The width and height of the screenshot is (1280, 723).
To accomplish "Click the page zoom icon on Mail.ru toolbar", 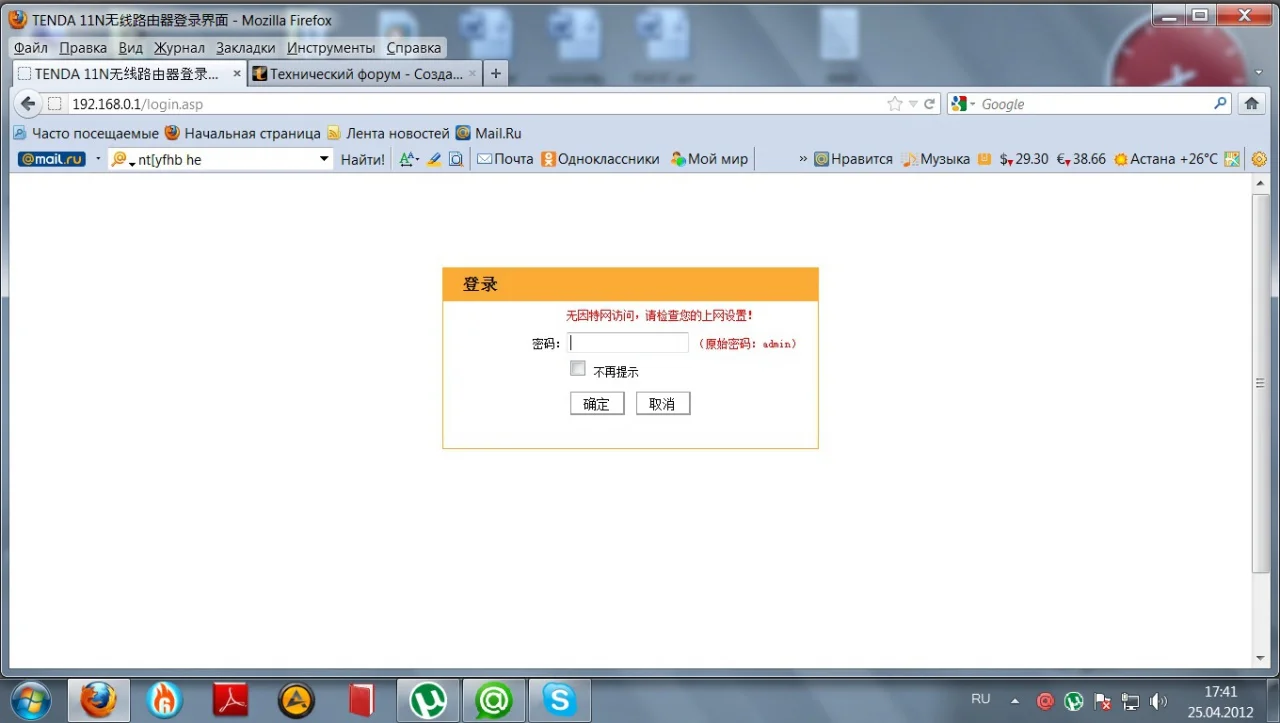I will [x=456, y=159].
